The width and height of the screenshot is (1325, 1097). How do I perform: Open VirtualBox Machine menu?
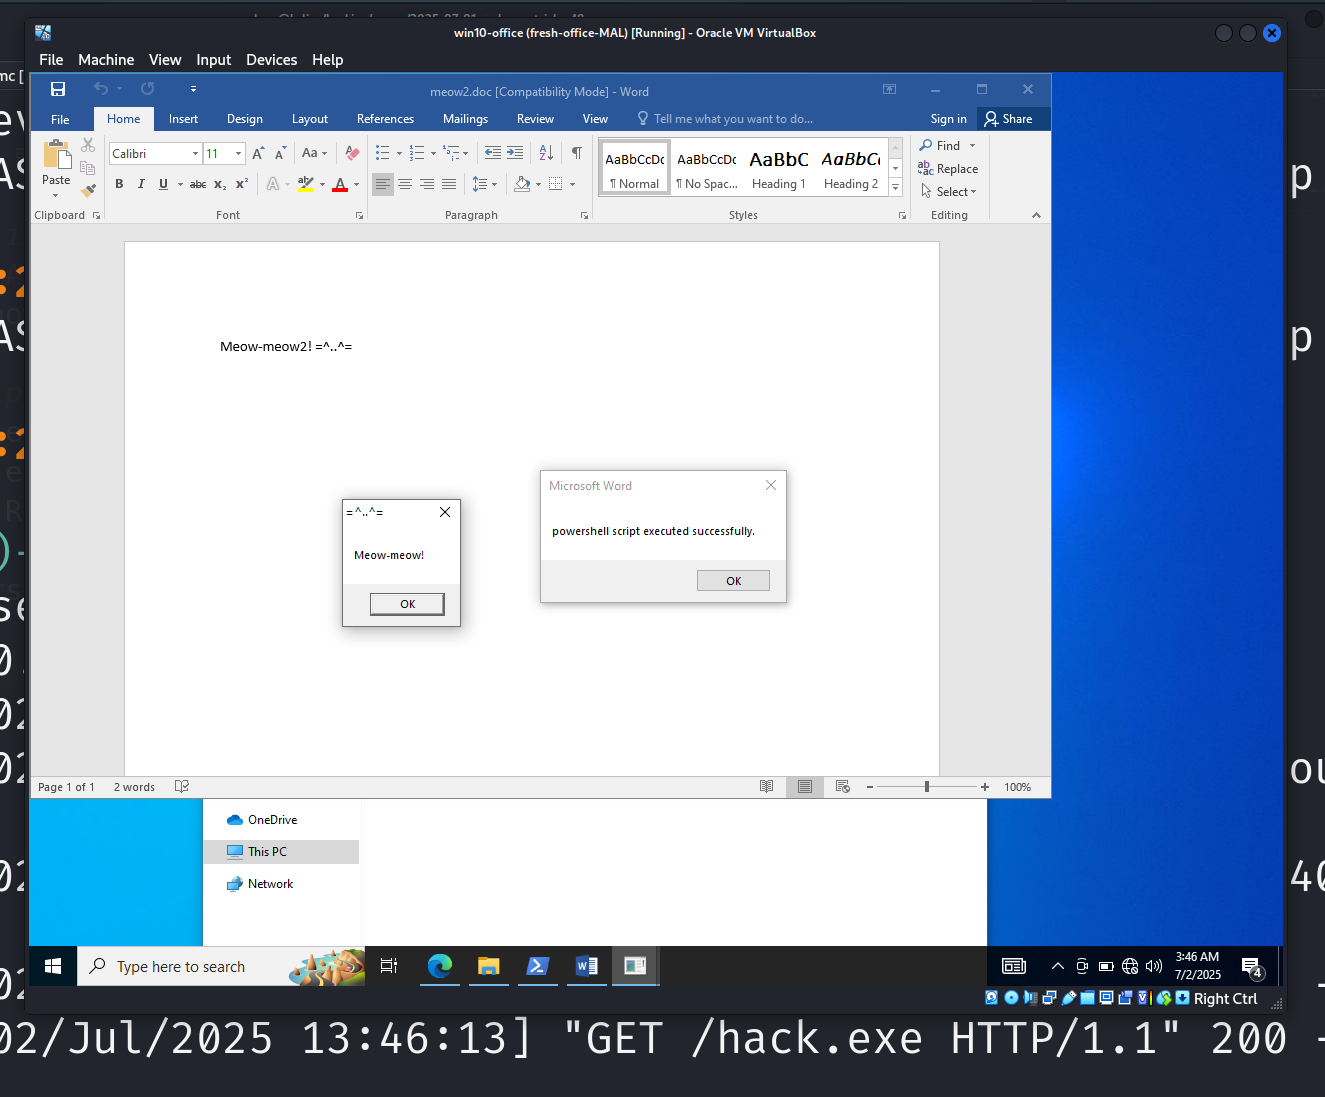[x=106, y=60]
